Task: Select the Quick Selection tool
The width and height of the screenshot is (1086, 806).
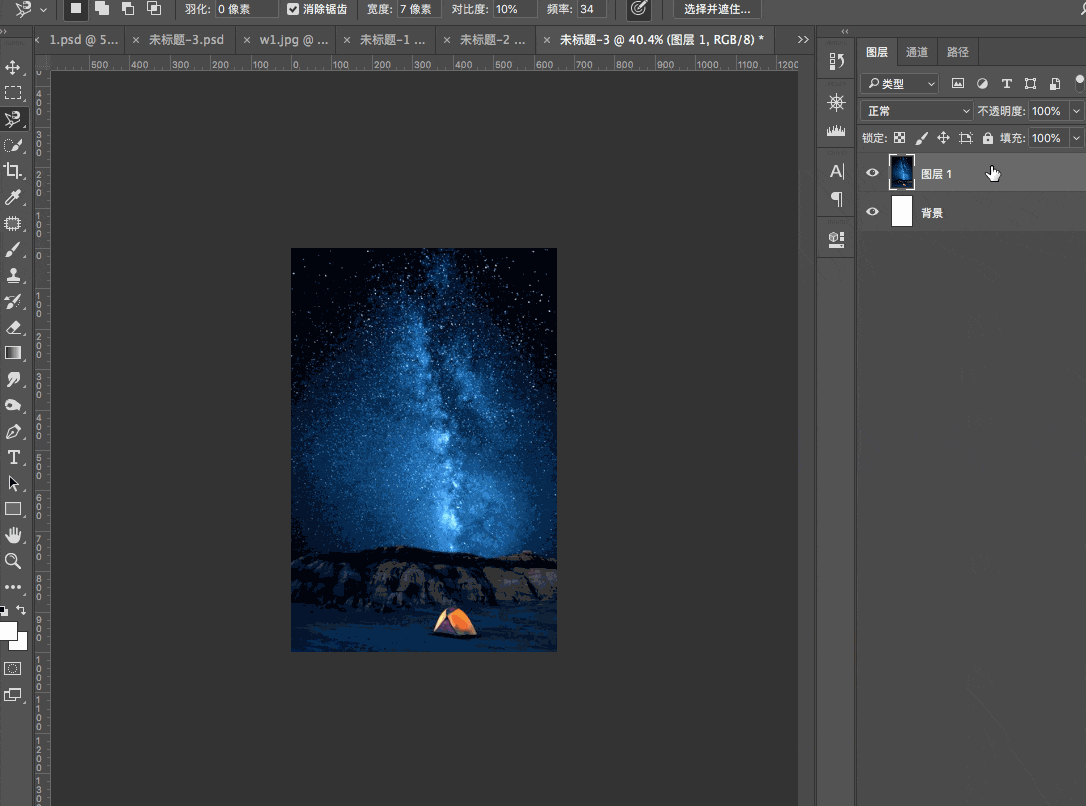Action: [x=12, y=145]
